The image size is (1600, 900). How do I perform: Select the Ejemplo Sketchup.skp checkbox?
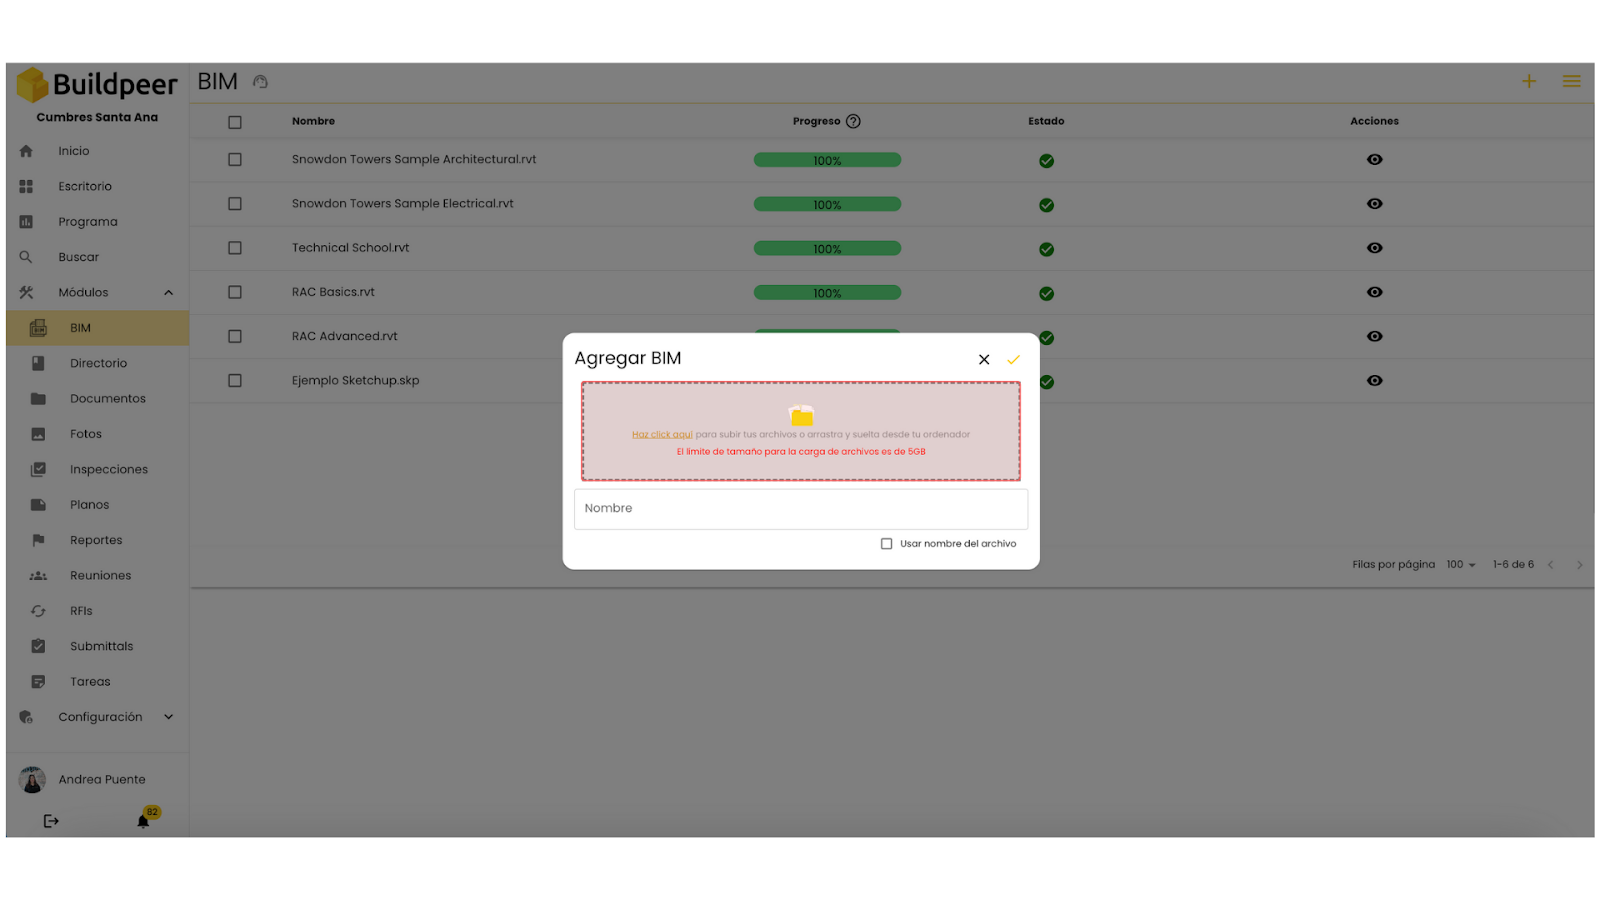click(235, 381)
